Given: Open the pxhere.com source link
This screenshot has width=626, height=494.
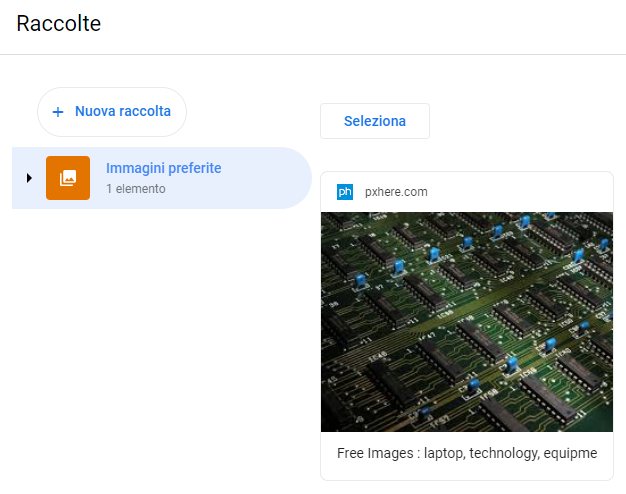Looking at the screenshot, I should 396,192.
